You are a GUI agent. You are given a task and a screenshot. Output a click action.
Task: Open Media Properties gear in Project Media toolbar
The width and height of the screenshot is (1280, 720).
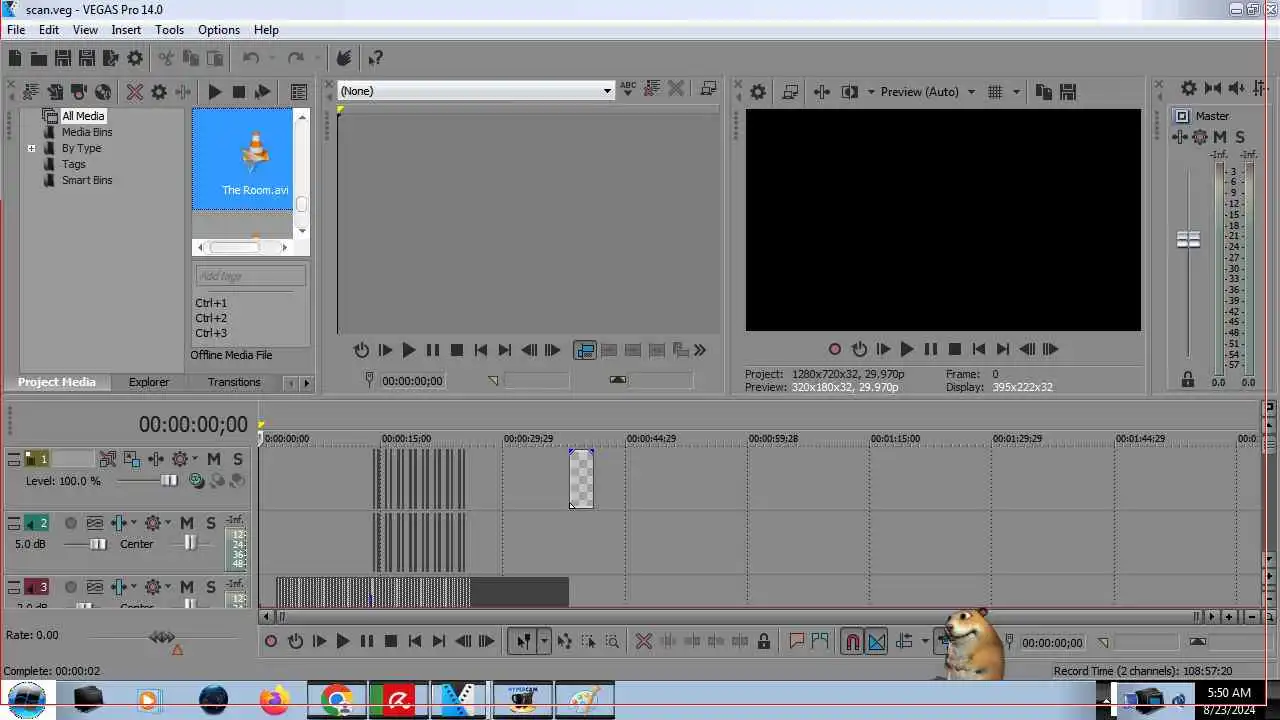[x=159, y=91]
